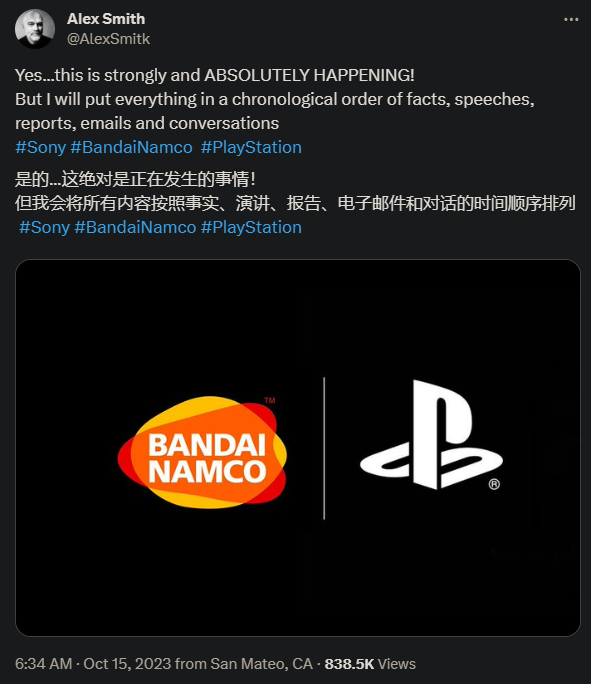
Task: Click the second #PlayStation hashtag below Chinese text
Action: click(x=251, y=227)
